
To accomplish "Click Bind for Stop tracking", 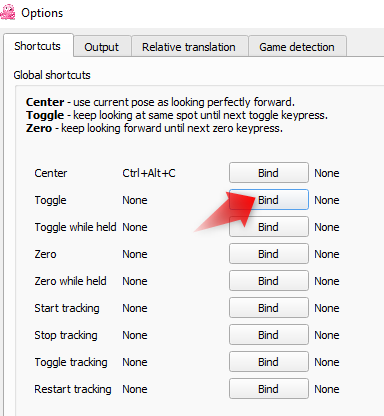I will (x=269, y=335).
